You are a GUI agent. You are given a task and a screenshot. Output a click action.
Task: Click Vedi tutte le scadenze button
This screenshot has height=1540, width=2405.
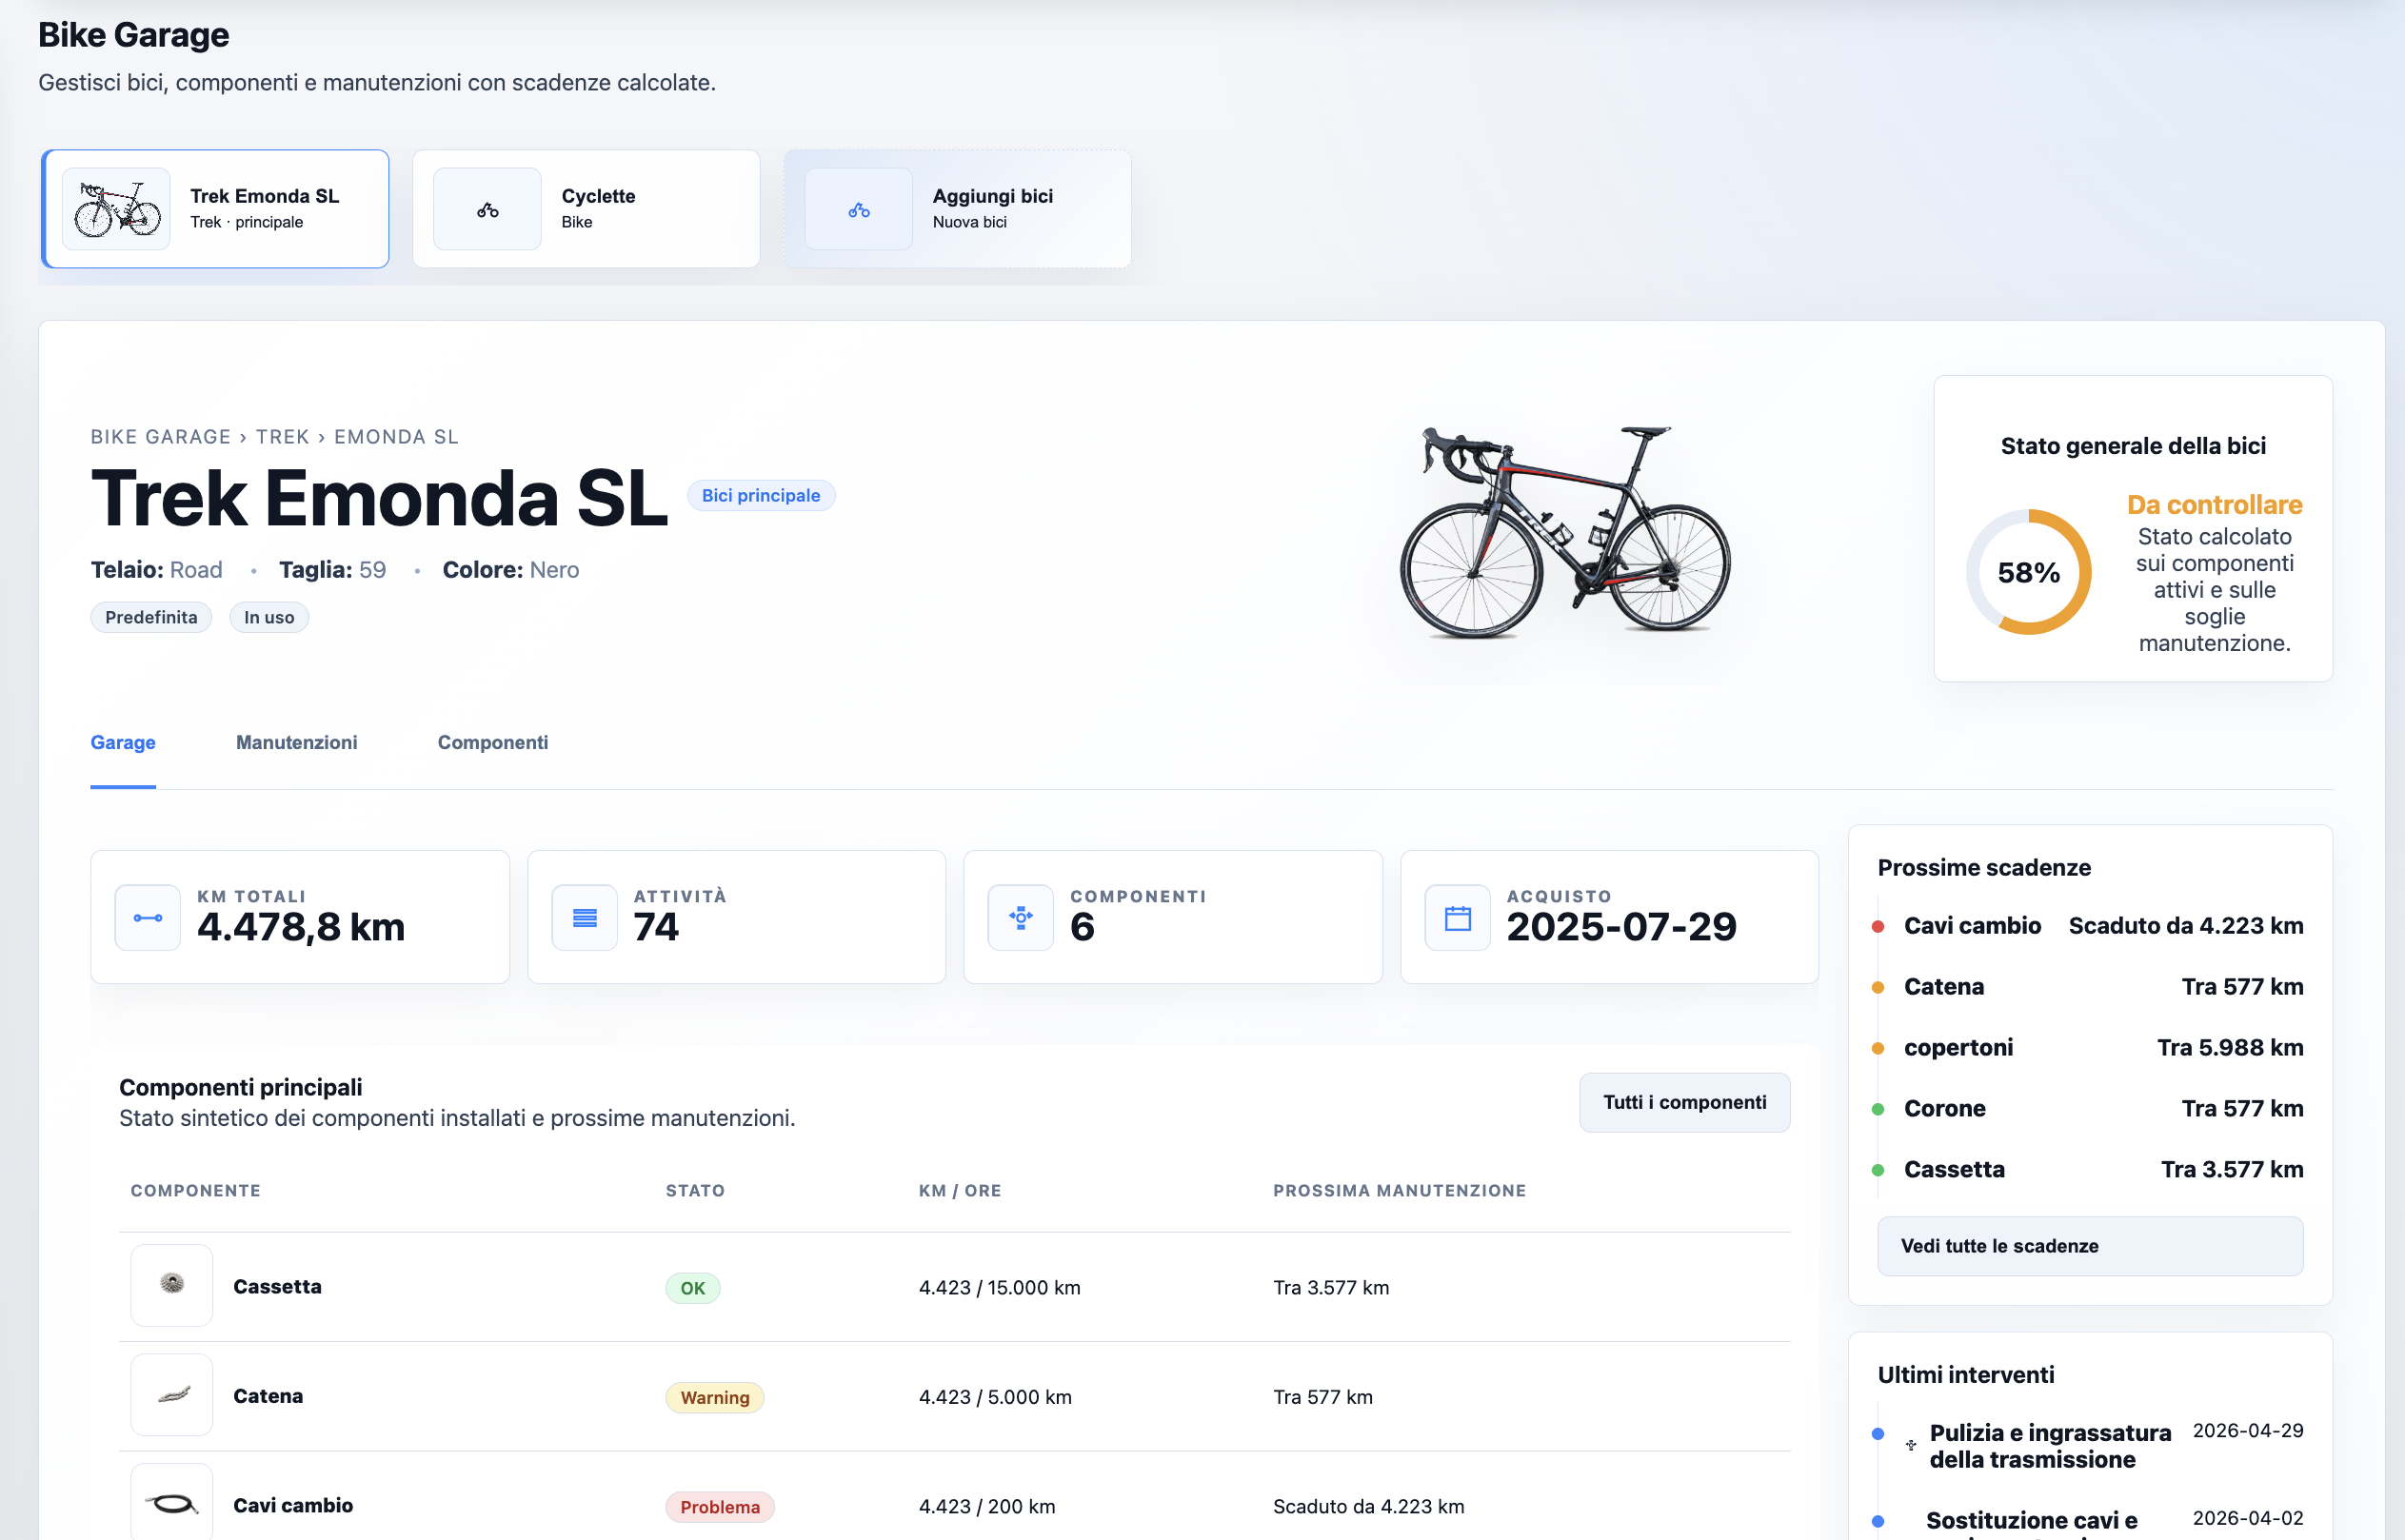point(2091,1246)
